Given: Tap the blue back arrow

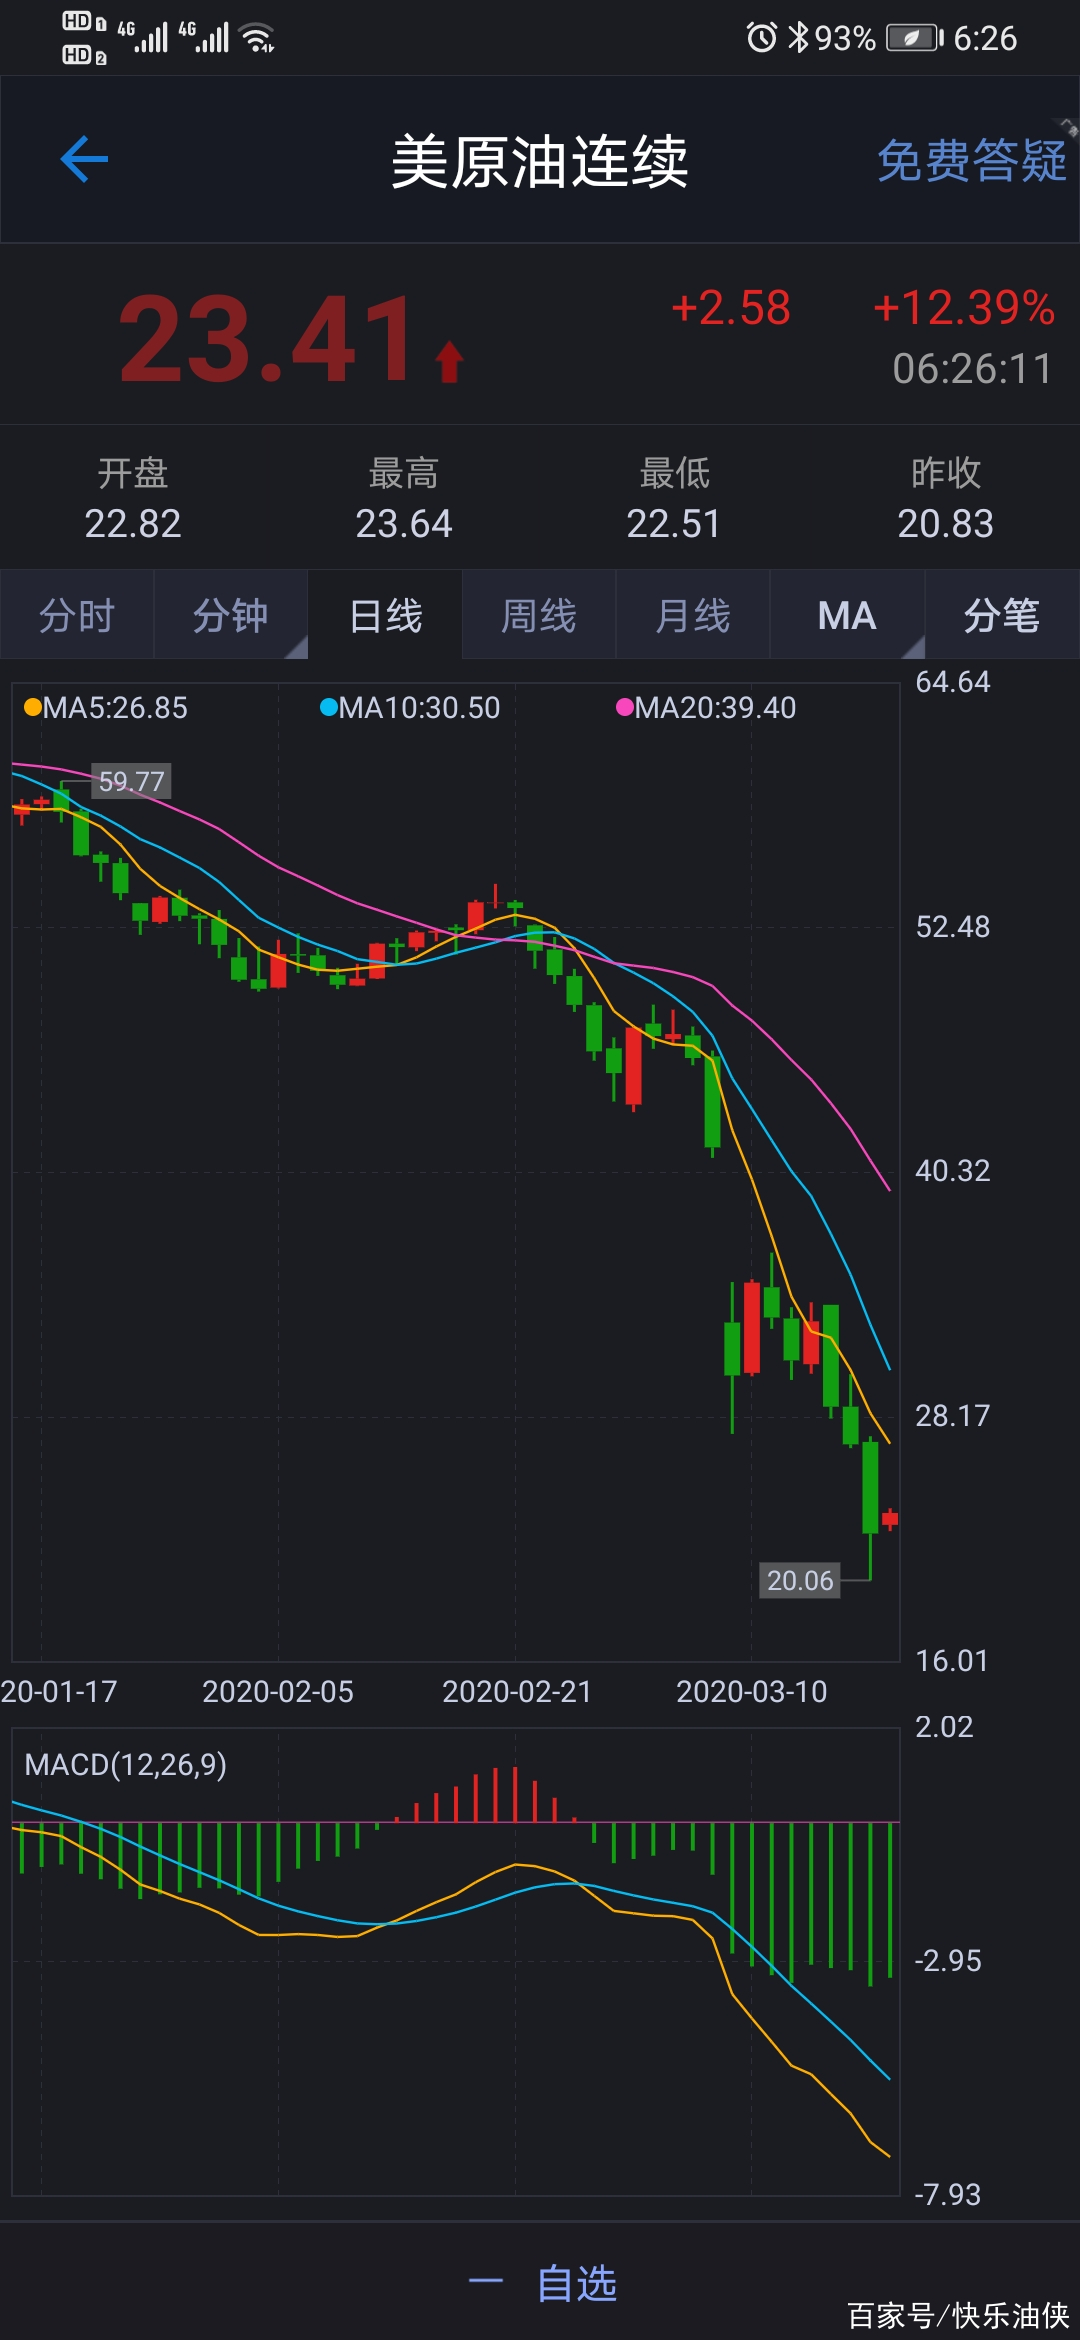Looking at the screenshot, I should point(84,160).
